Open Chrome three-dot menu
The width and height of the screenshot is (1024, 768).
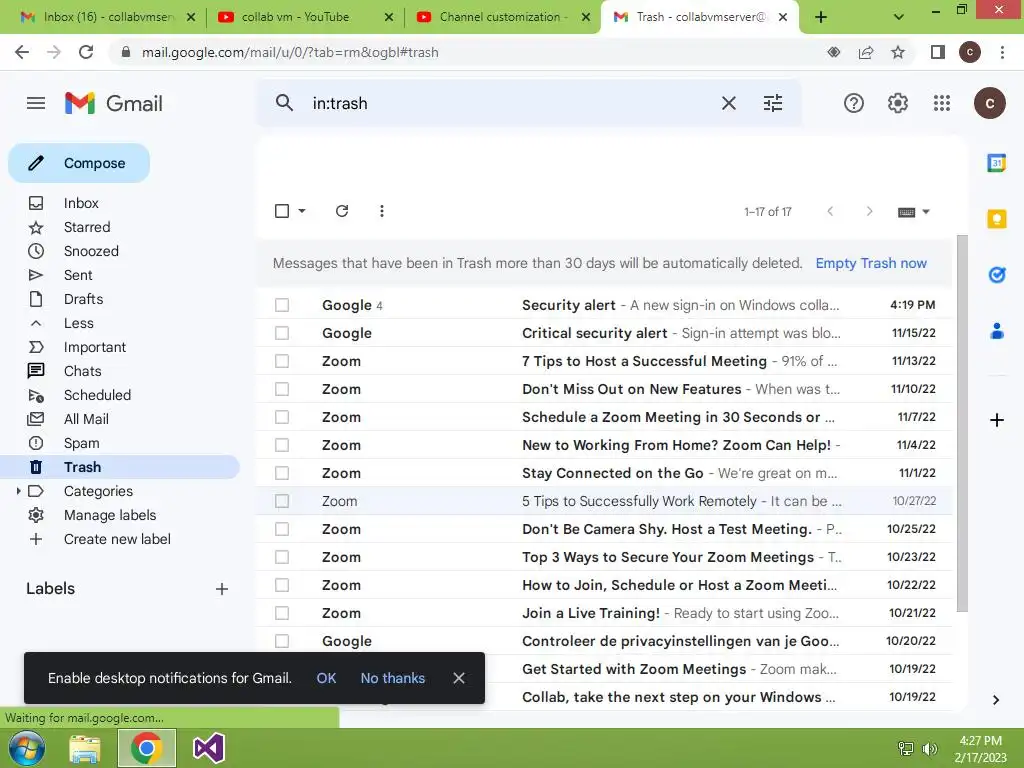[1002, 52]
